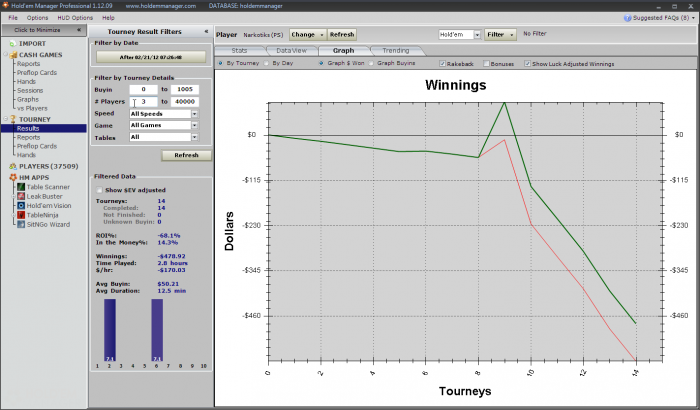
Task: Click the finish position 6 histogram bar
Action: 157,330
